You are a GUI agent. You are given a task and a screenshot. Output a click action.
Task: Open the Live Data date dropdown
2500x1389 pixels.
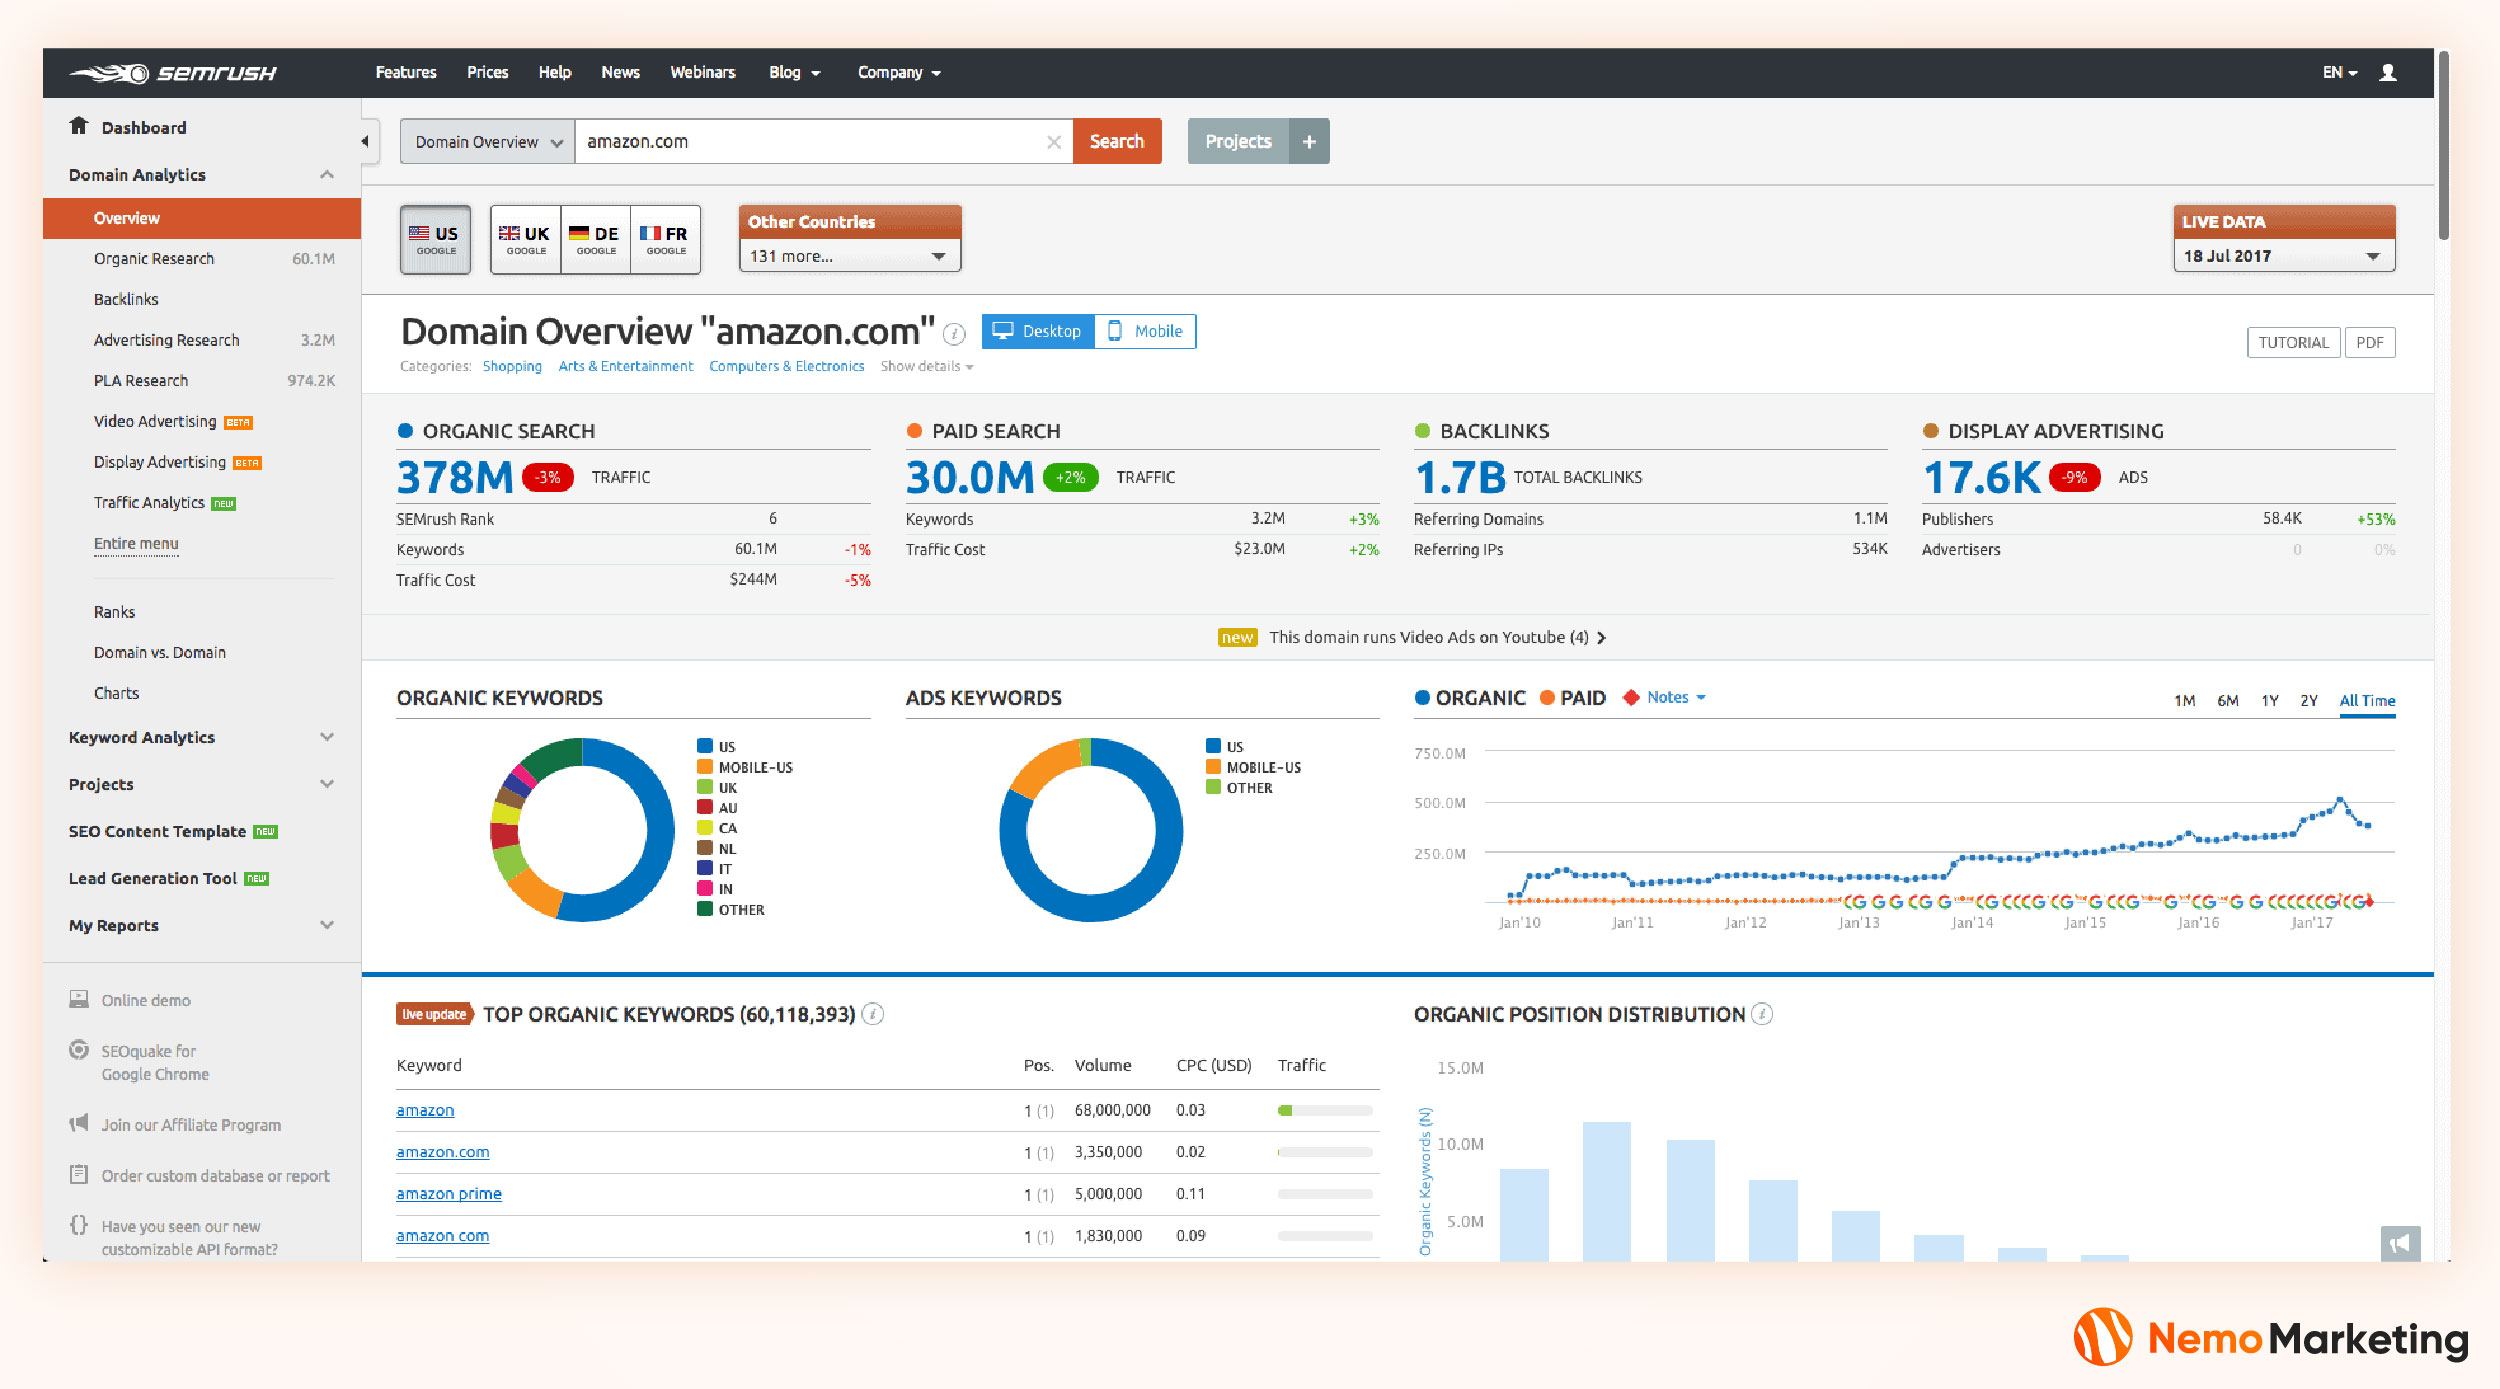(x=2283, y=256)
